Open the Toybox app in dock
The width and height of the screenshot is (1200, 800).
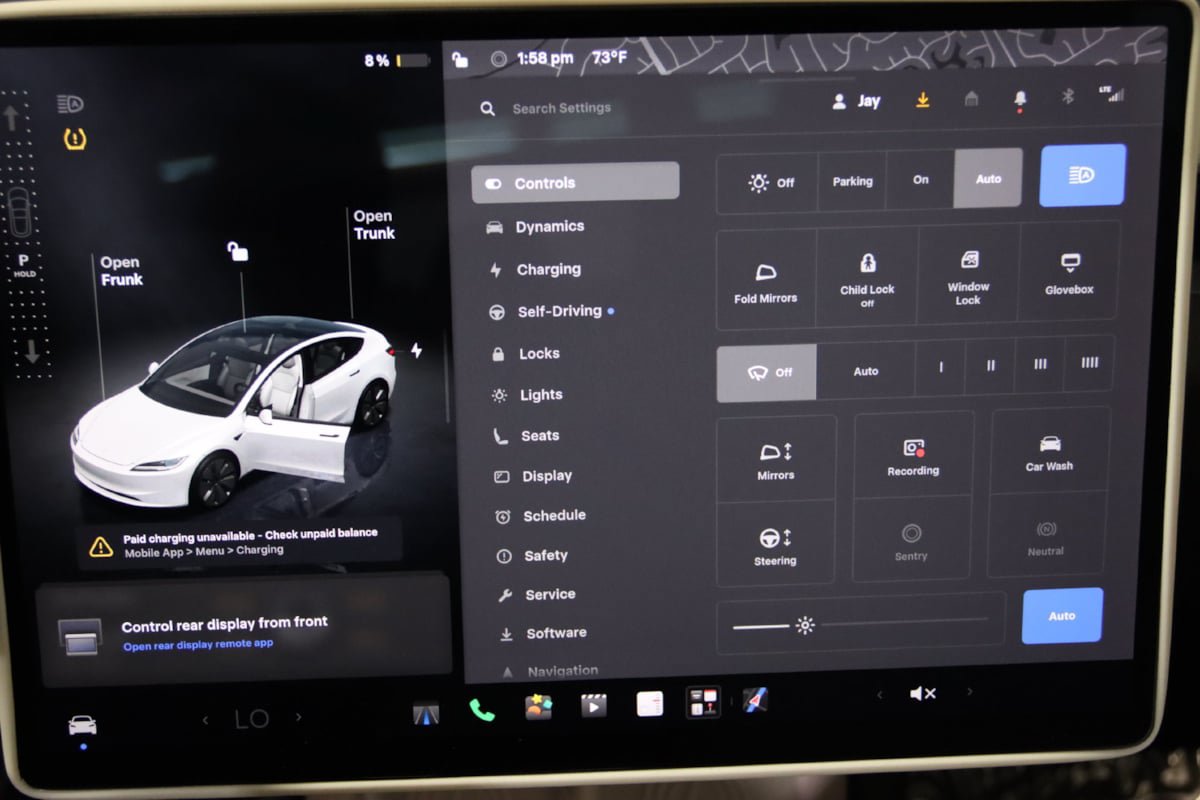538,707
